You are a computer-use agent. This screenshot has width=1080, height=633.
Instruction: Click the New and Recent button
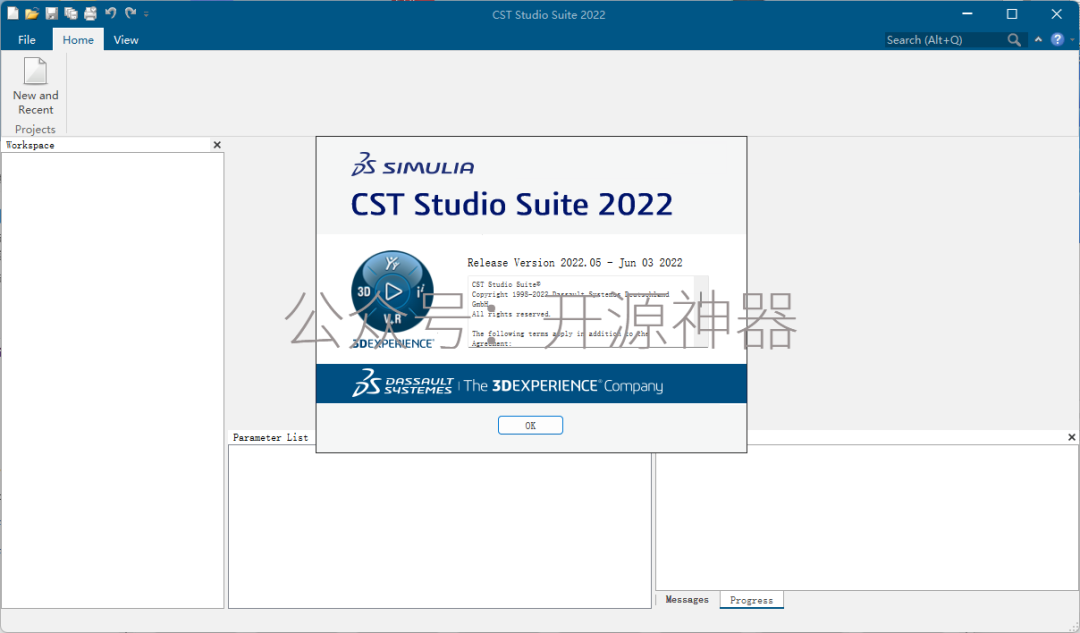(35, 87)
